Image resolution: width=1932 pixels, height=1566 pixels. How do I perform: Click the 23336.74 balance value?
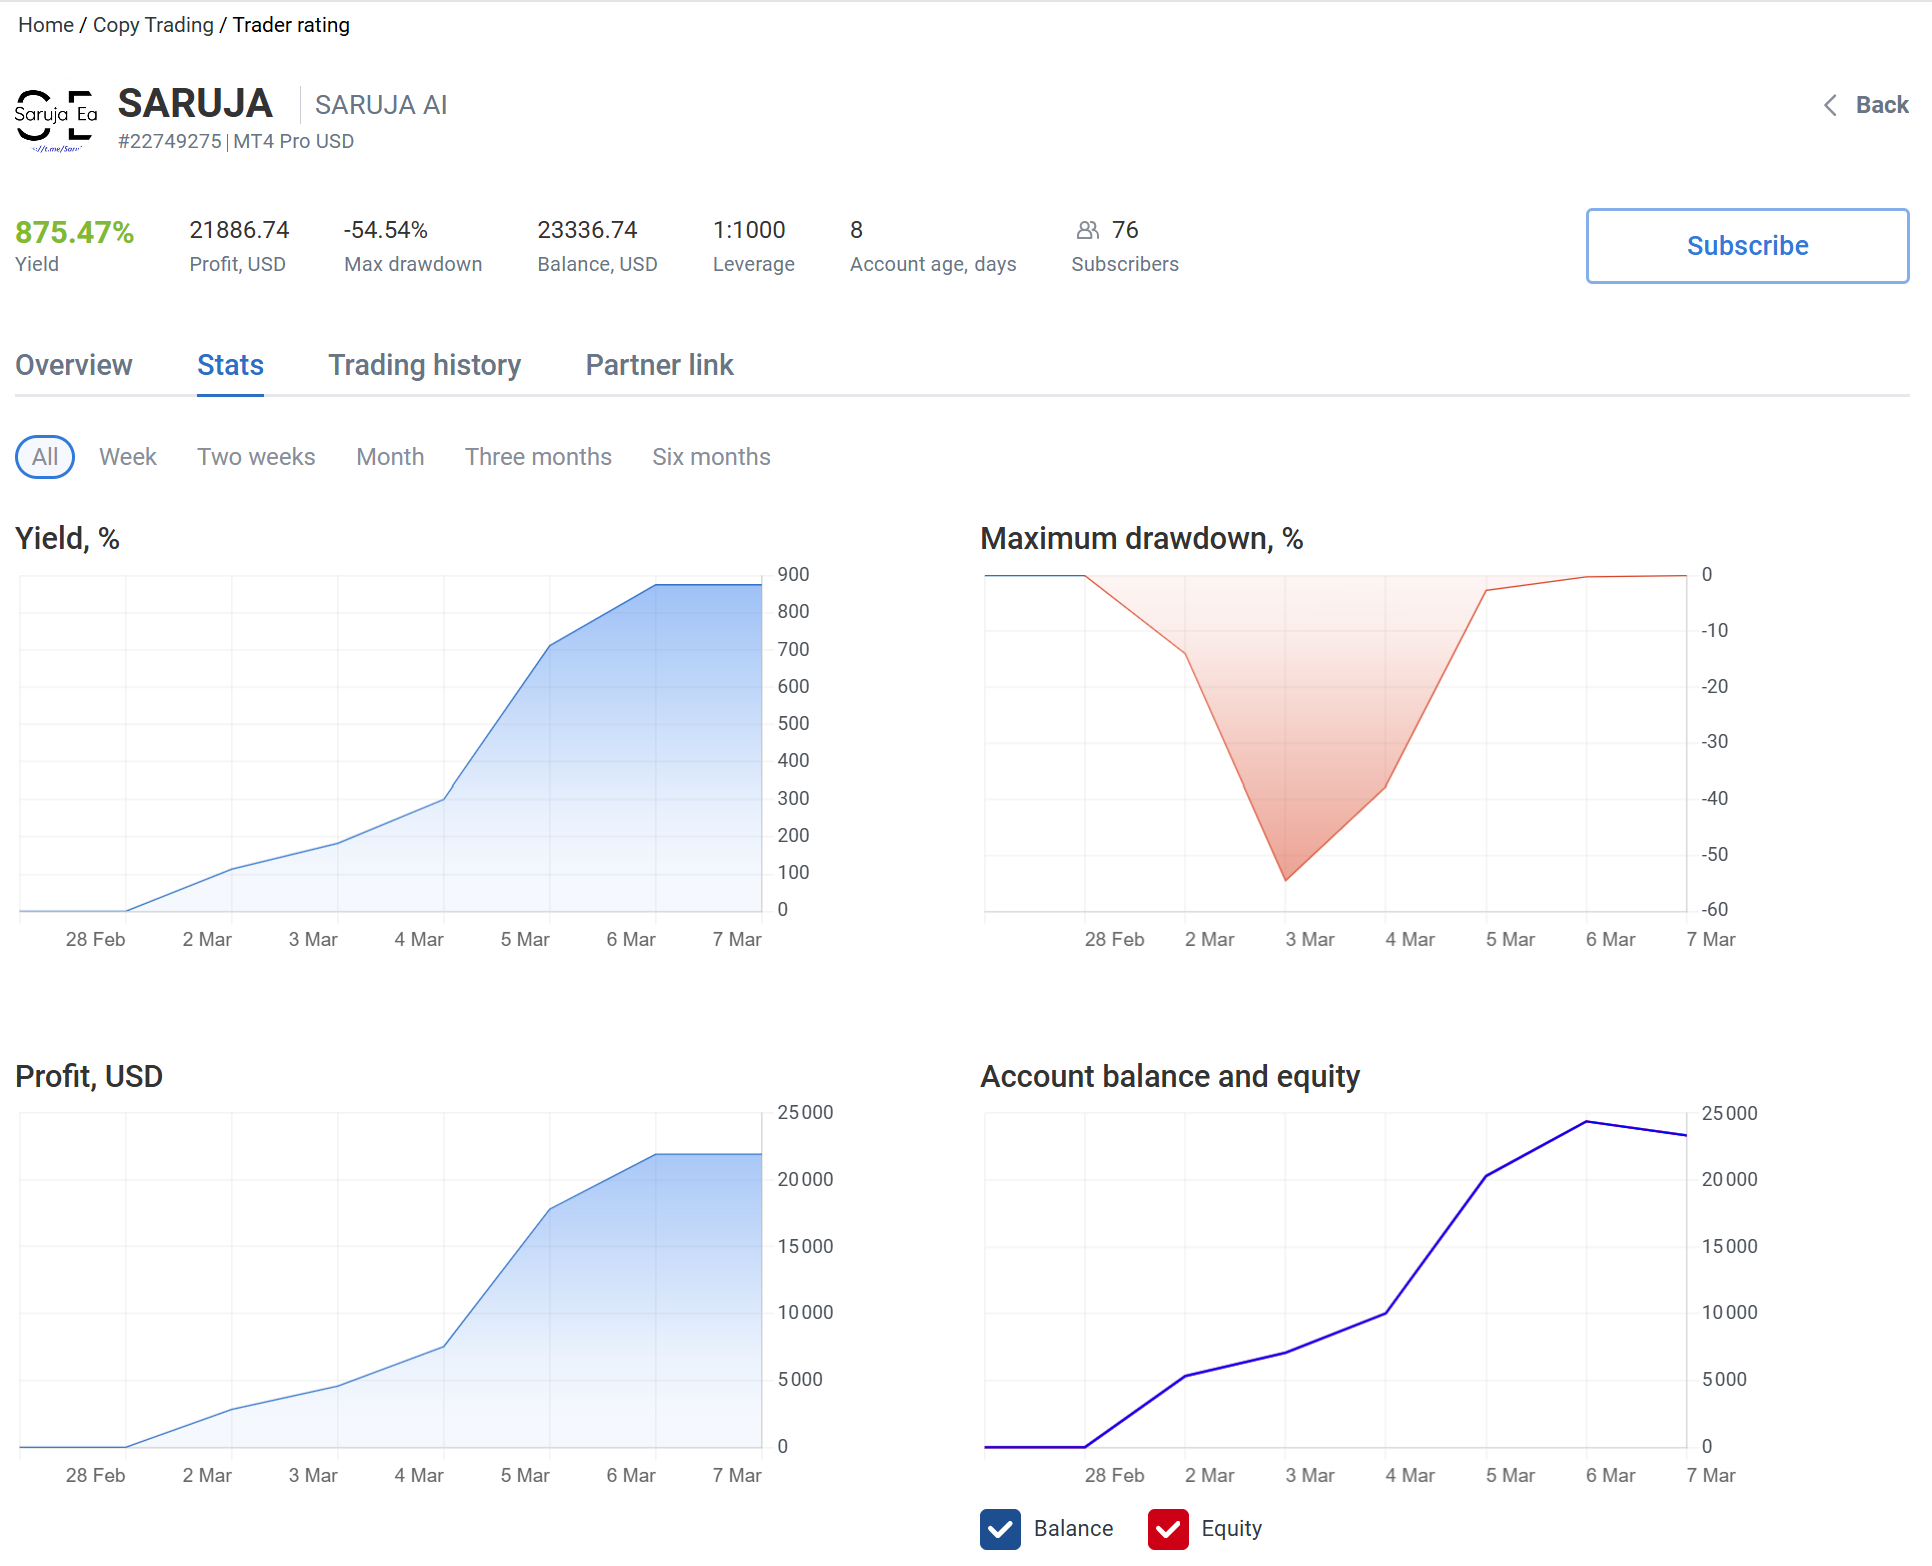[587, 230]
